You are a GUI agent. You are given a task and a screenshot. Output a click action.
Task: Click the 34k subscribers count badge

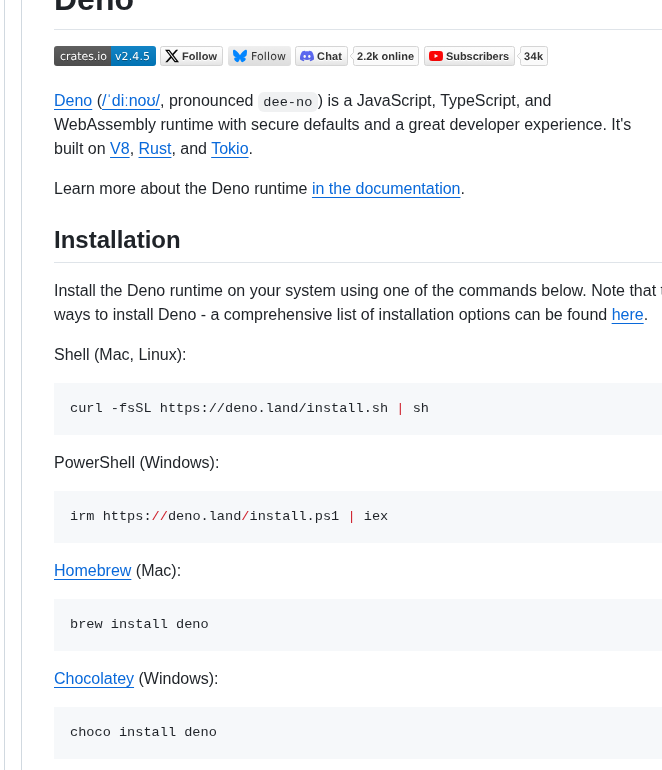533,56
